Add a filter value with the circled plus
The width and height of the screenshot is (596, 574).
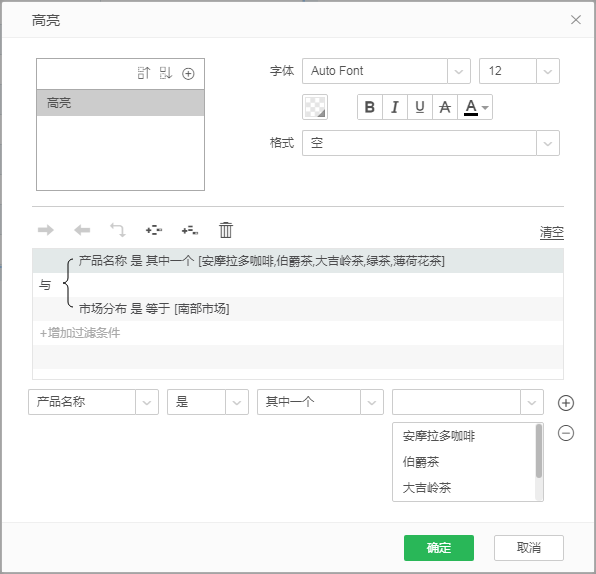(566, 403)
